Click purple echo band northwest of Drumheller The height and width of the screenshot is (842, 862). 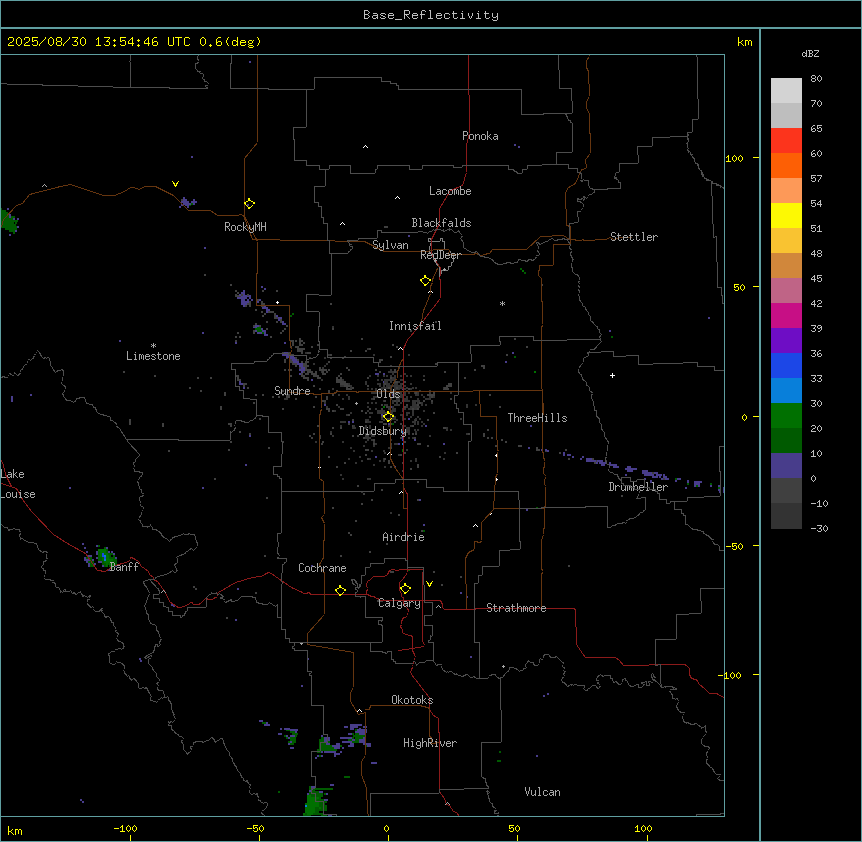pos(627,467)
